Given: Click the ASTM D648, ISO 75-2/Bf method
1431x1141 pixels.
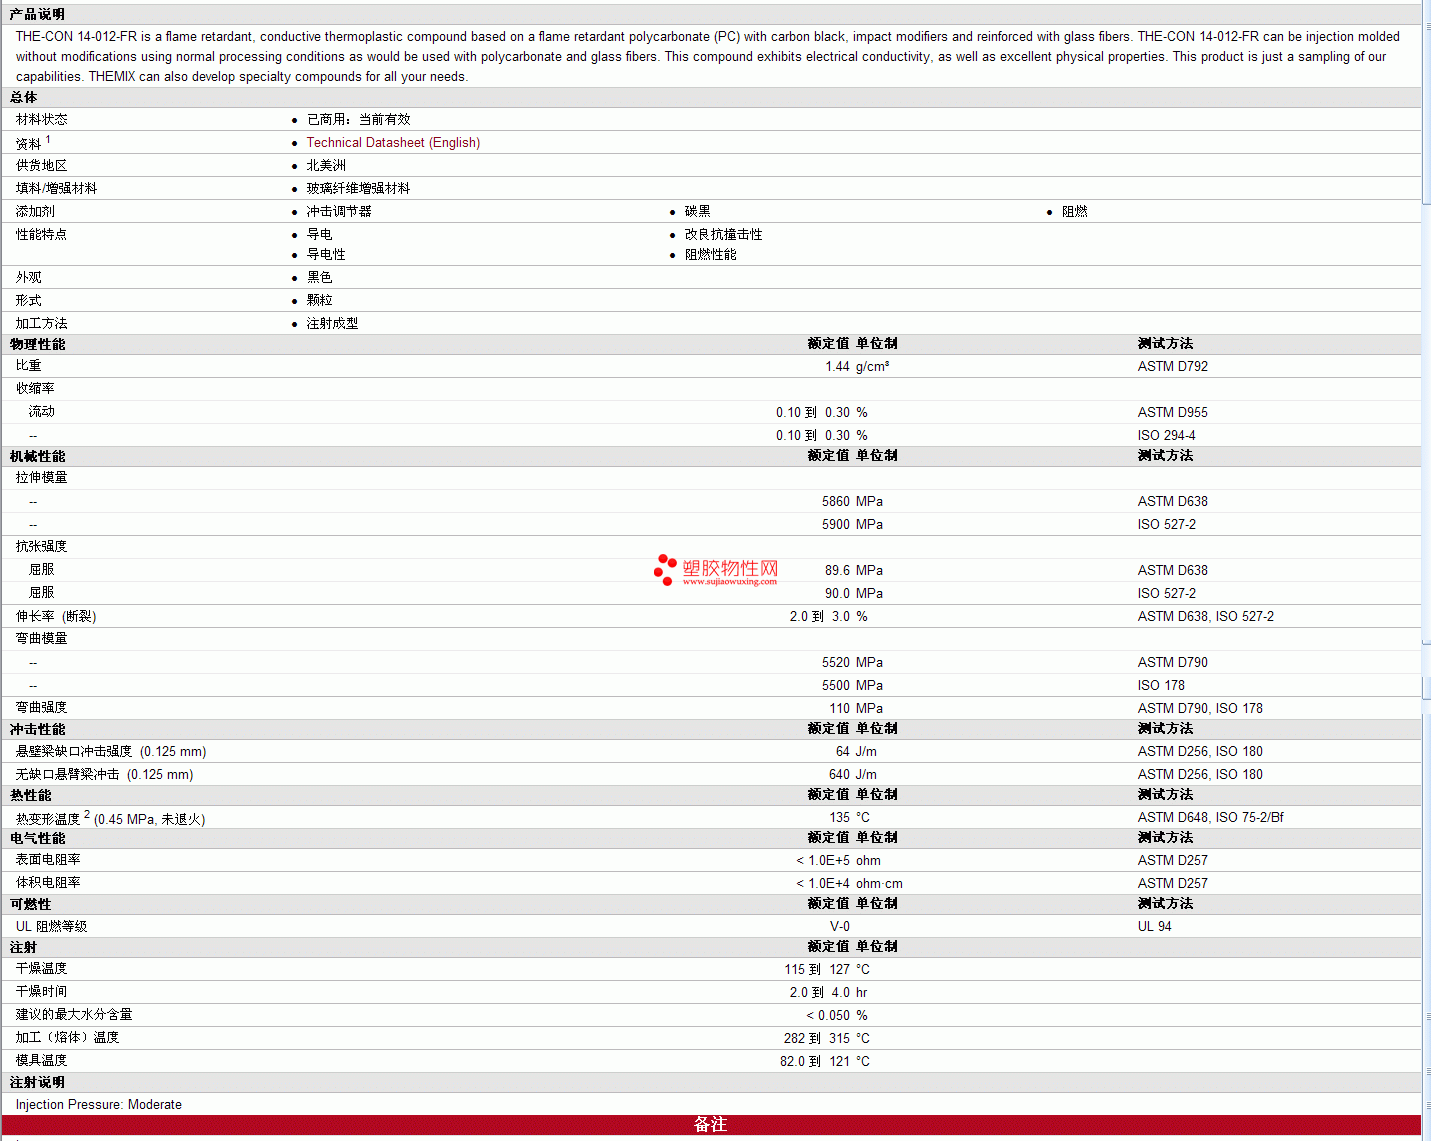Looking at the screenshot, I should tap(1210, 817).
